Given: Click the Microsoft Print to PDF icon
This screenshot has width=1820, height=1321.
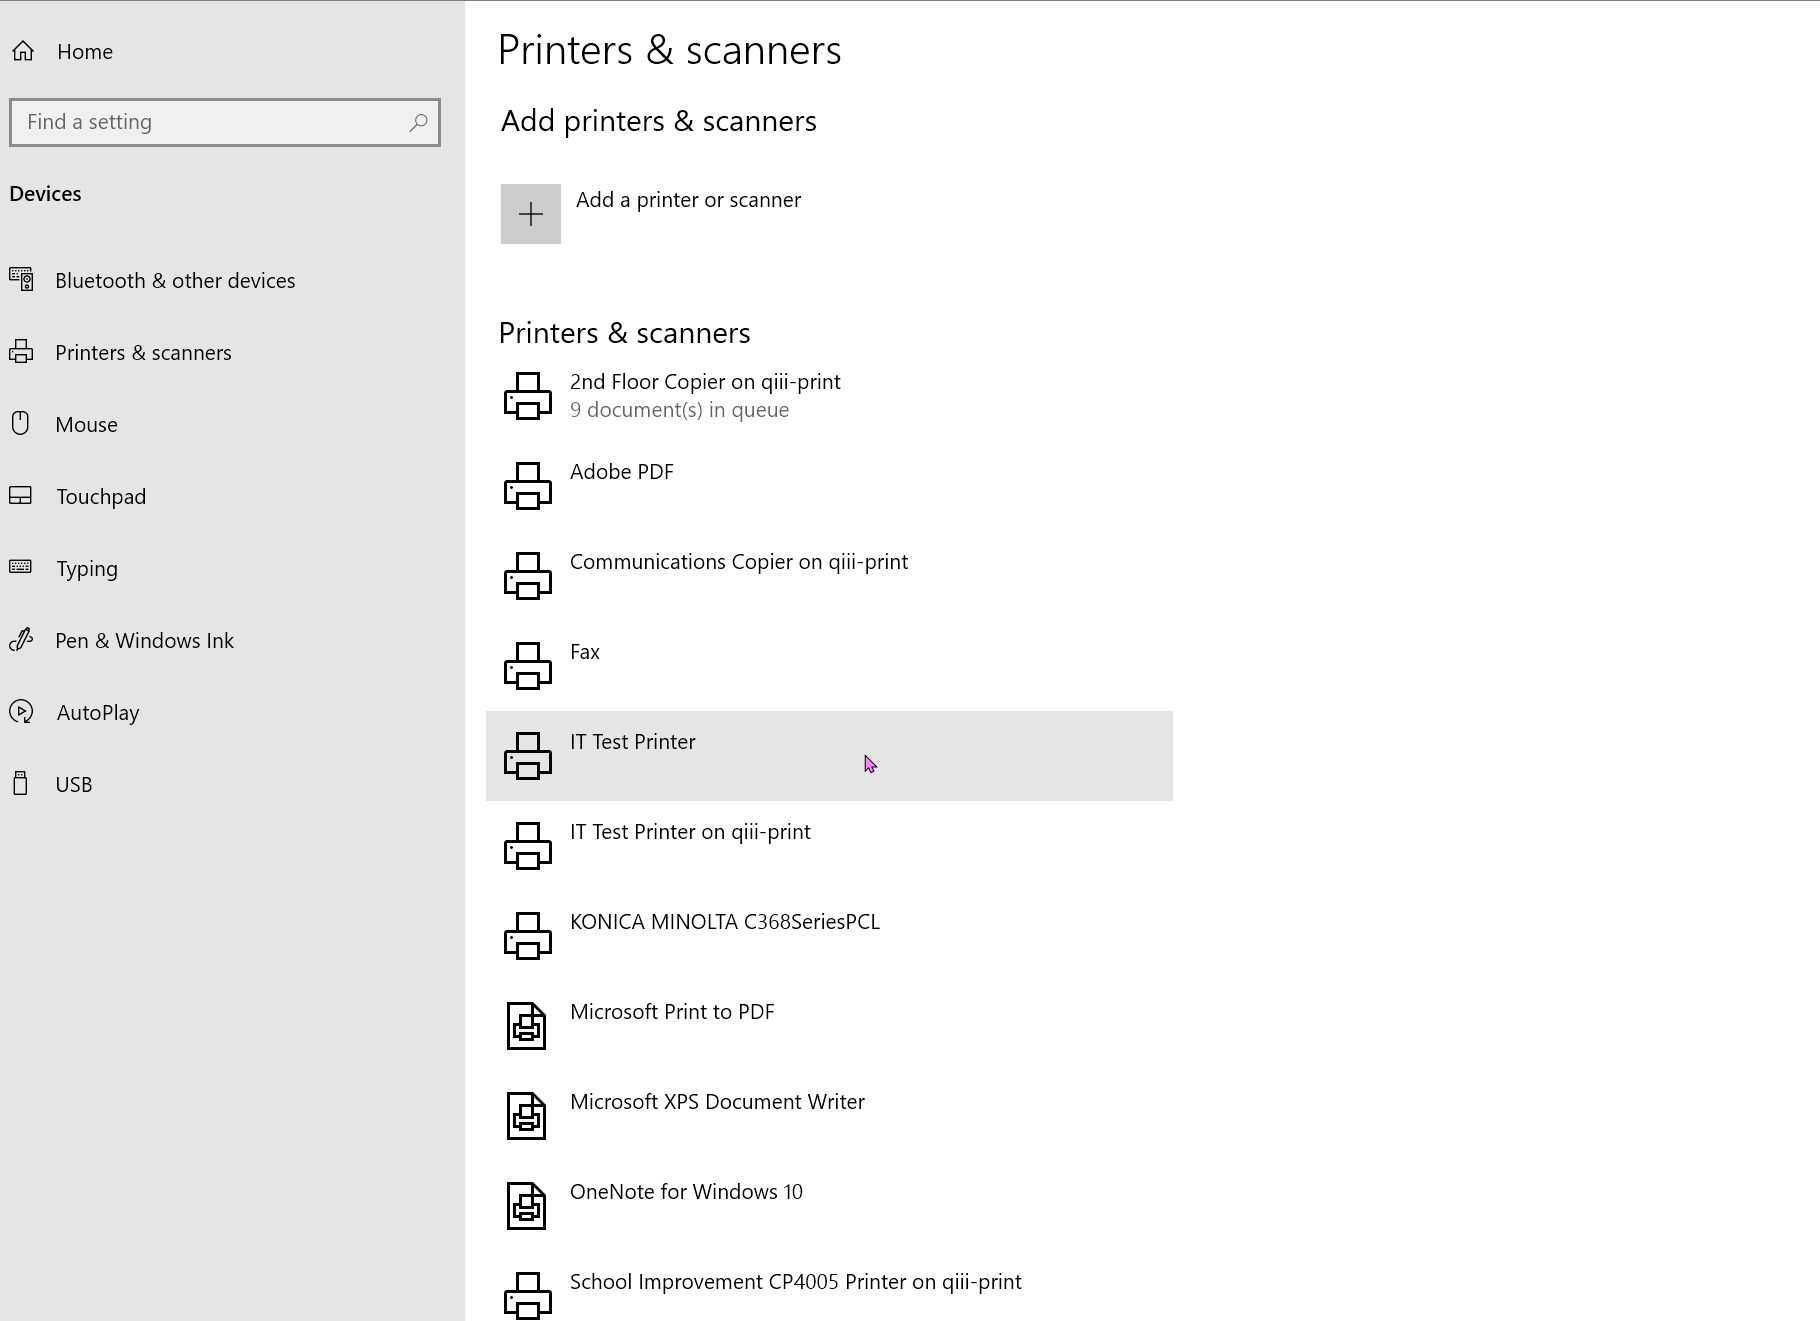Looking at the screenshot, I should (526, 1026).
